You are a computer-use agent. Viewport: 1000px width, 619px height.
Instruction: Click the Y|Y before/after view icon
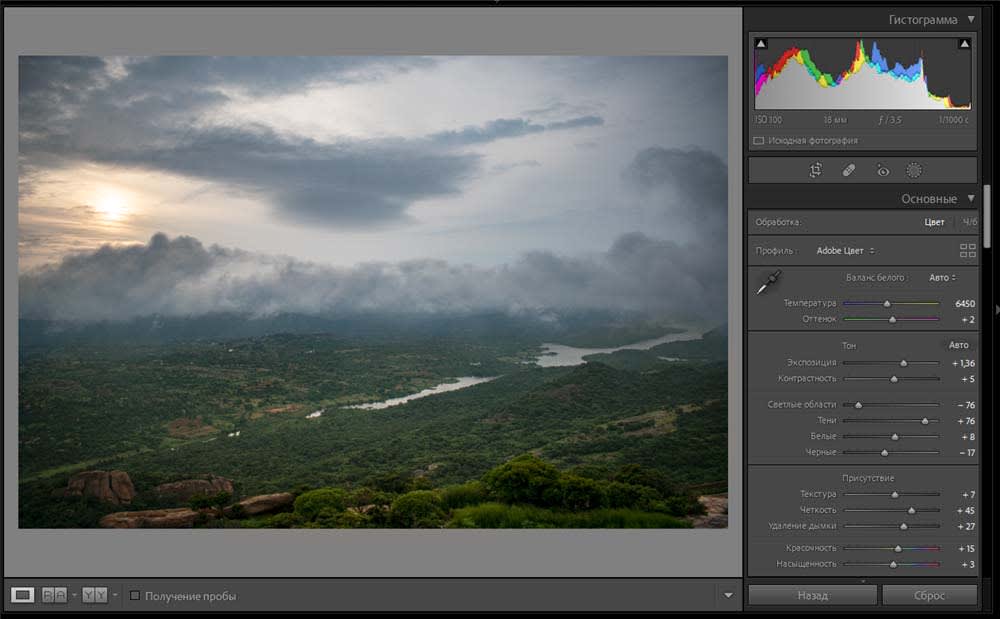tap(94, 595)
